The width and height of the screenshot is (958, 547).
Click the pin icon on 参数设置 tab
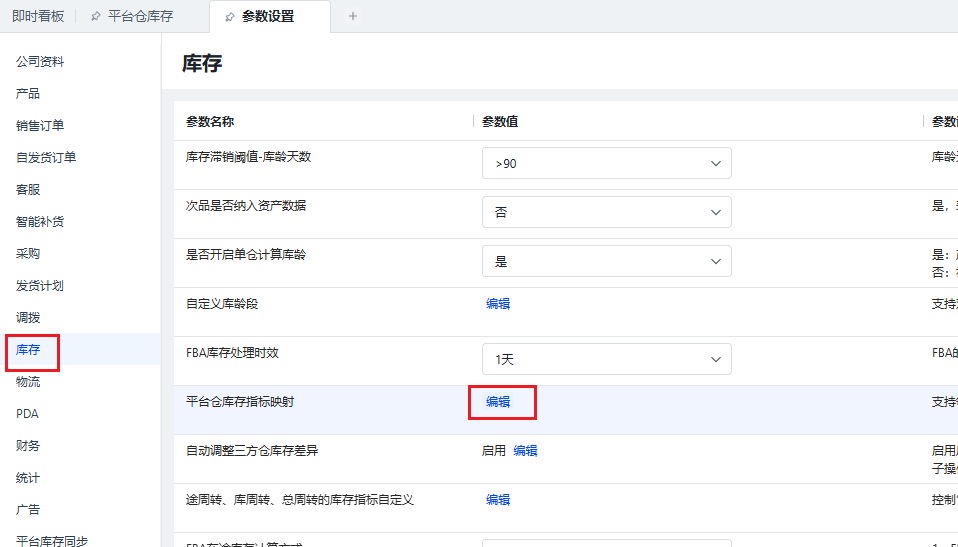point(230,17)
